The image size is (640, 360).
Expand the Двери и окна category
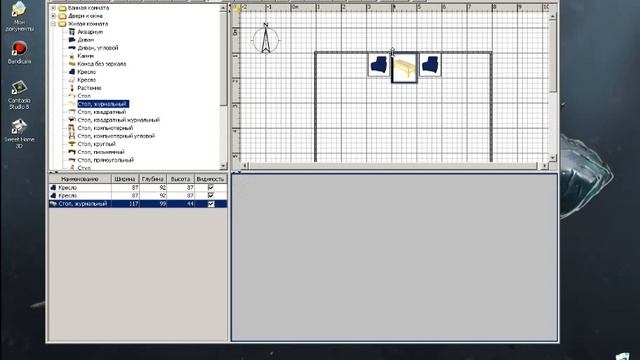[53, 16]
